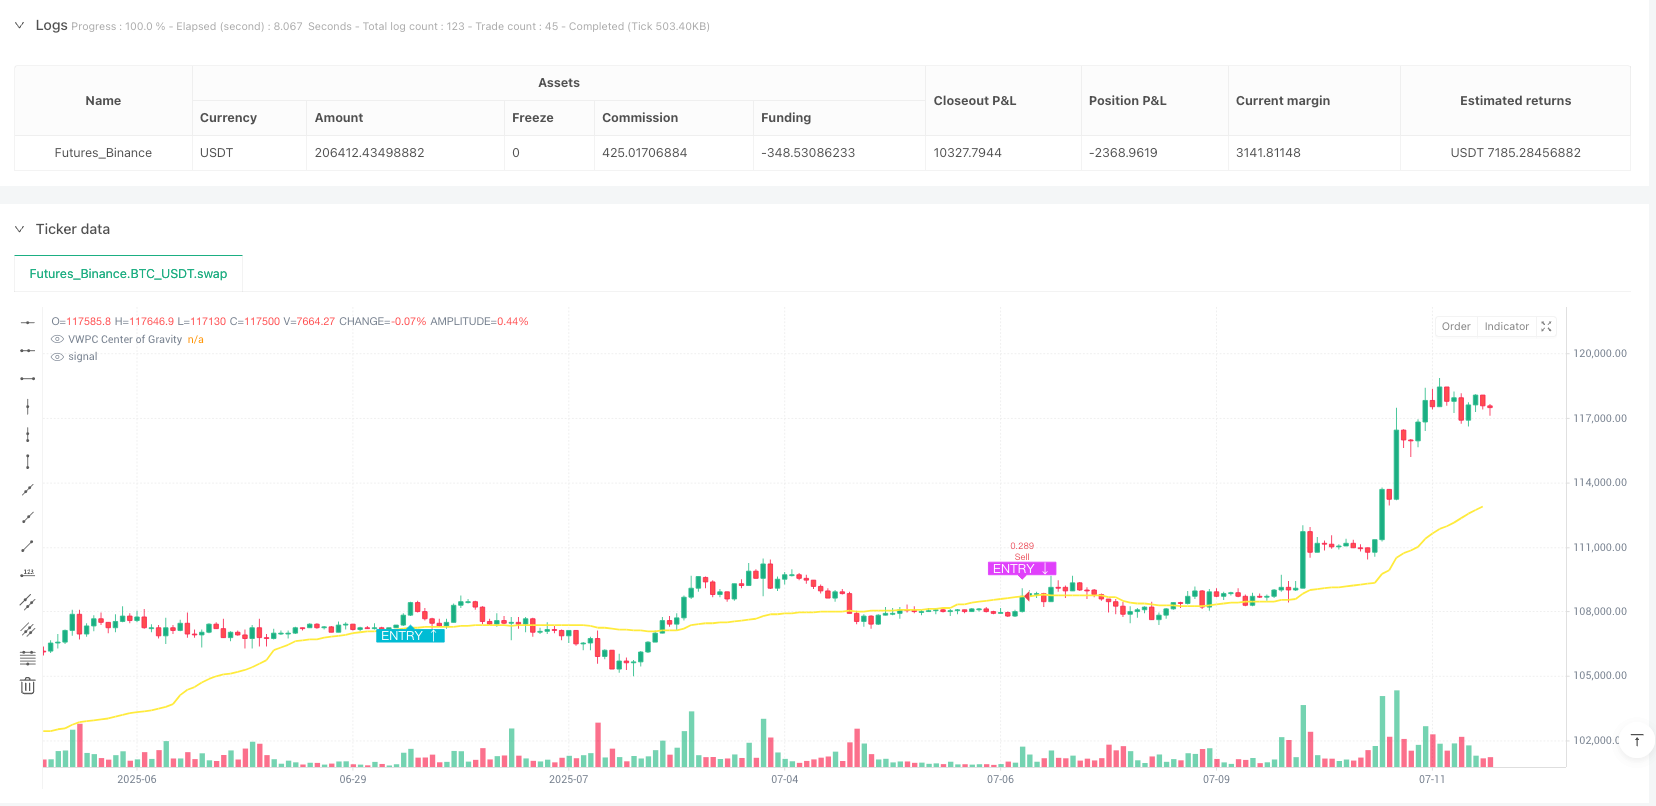Click the 105,000.00 price axis label
The height and width of the screenshot is (806, 1656).
(x=1600, y=675)
